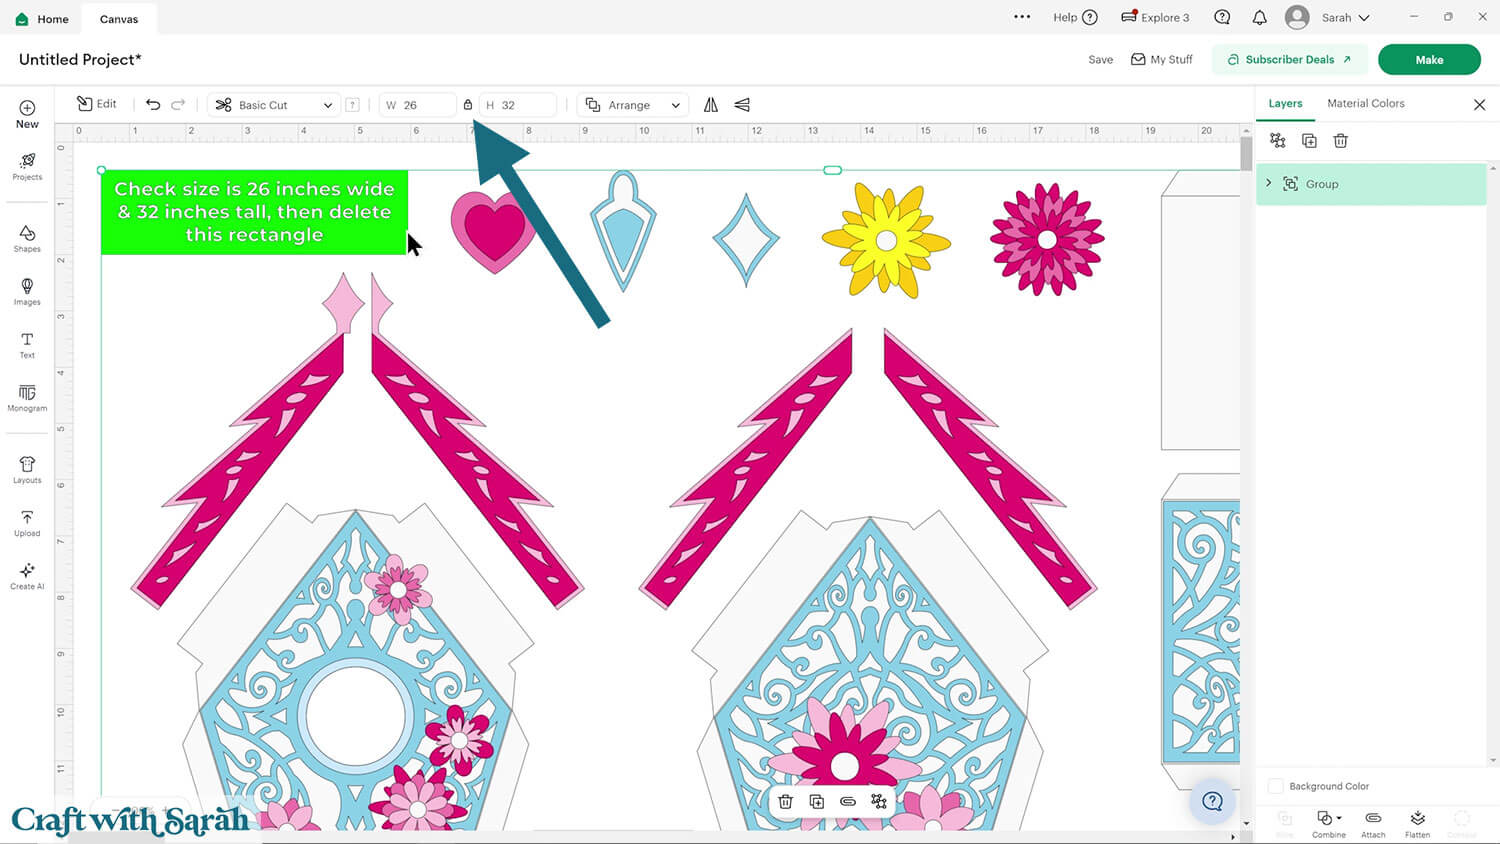Click the Upload icon
The image size is (1500, 844).
tap(27, 522)
